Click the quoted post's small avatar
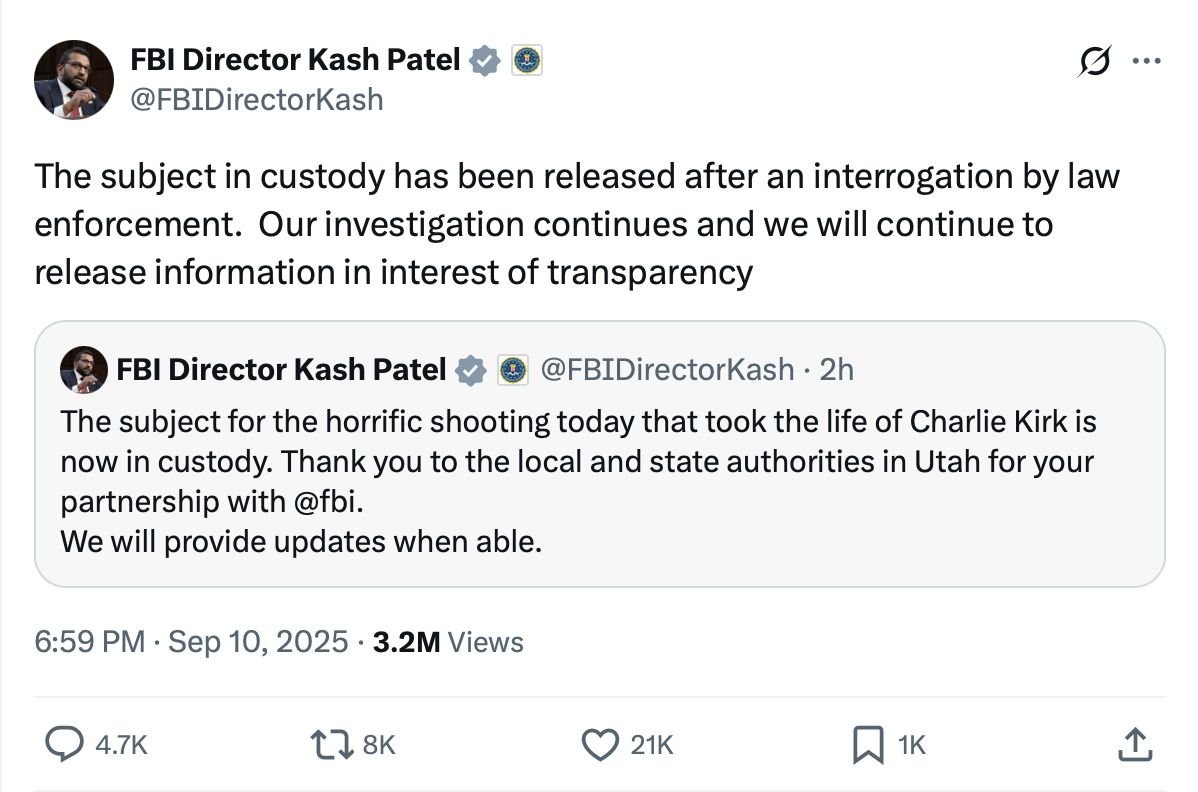1198x792 pixels. click(84, 370)
